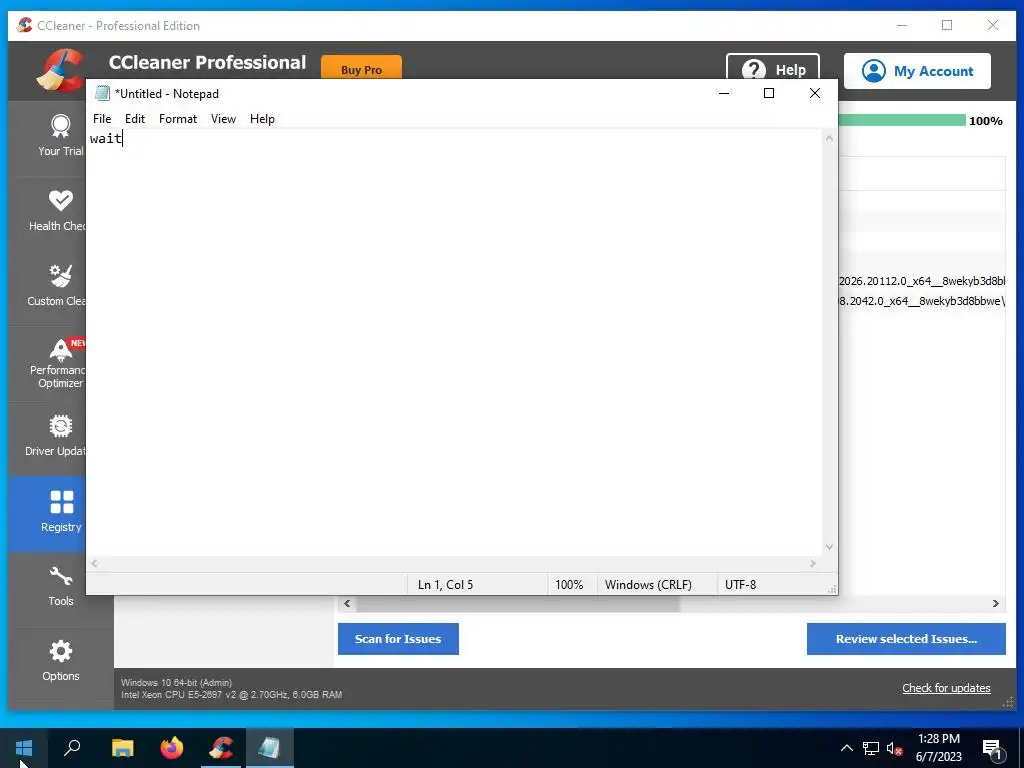Click Review selected Issues button
The image size is (1024, 768).
coord(906,639)
